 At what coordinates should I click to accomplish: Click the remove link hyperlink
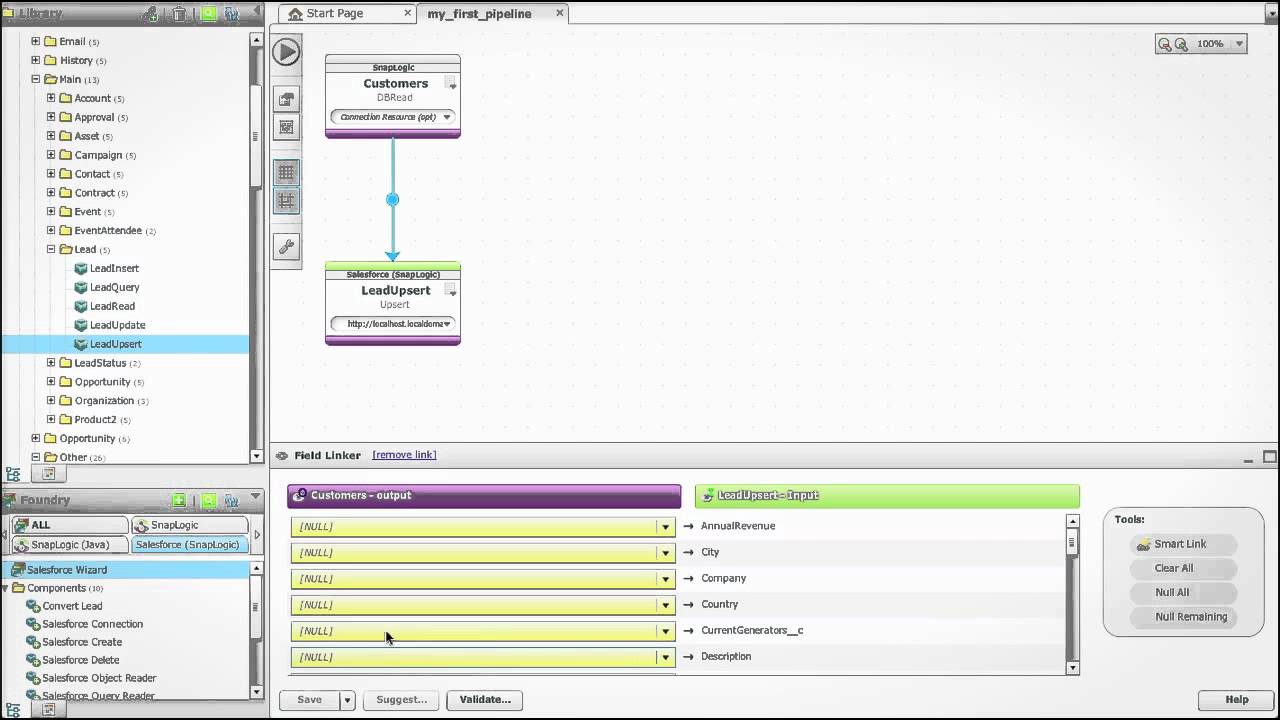[x=404, y=454]
